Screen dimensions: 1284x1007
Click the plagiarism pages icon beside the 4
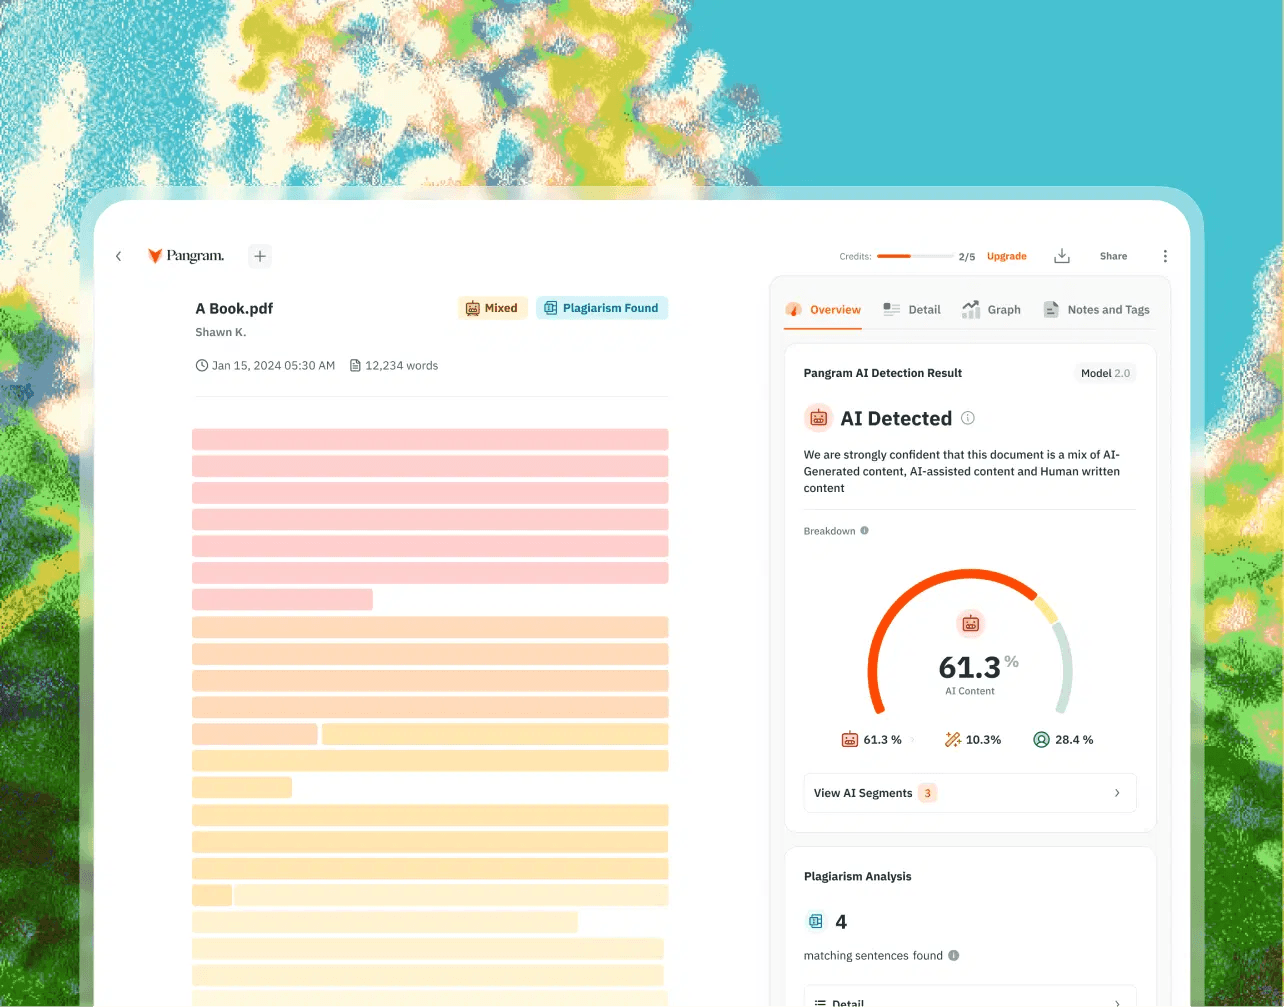pos(814,920)
